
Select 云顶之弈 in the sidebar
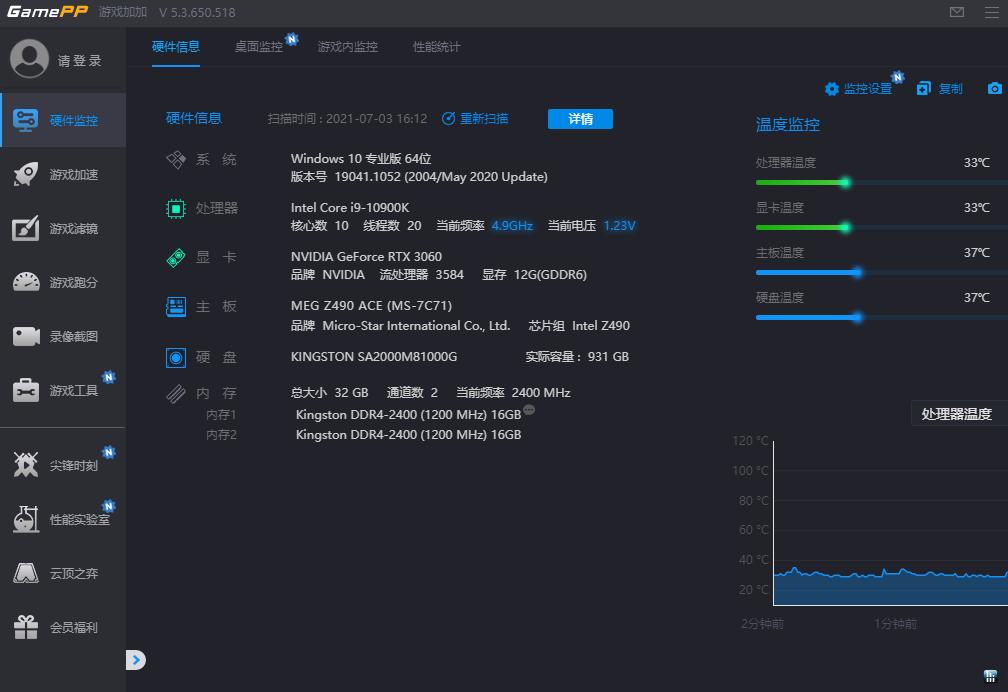coord(63,573)
